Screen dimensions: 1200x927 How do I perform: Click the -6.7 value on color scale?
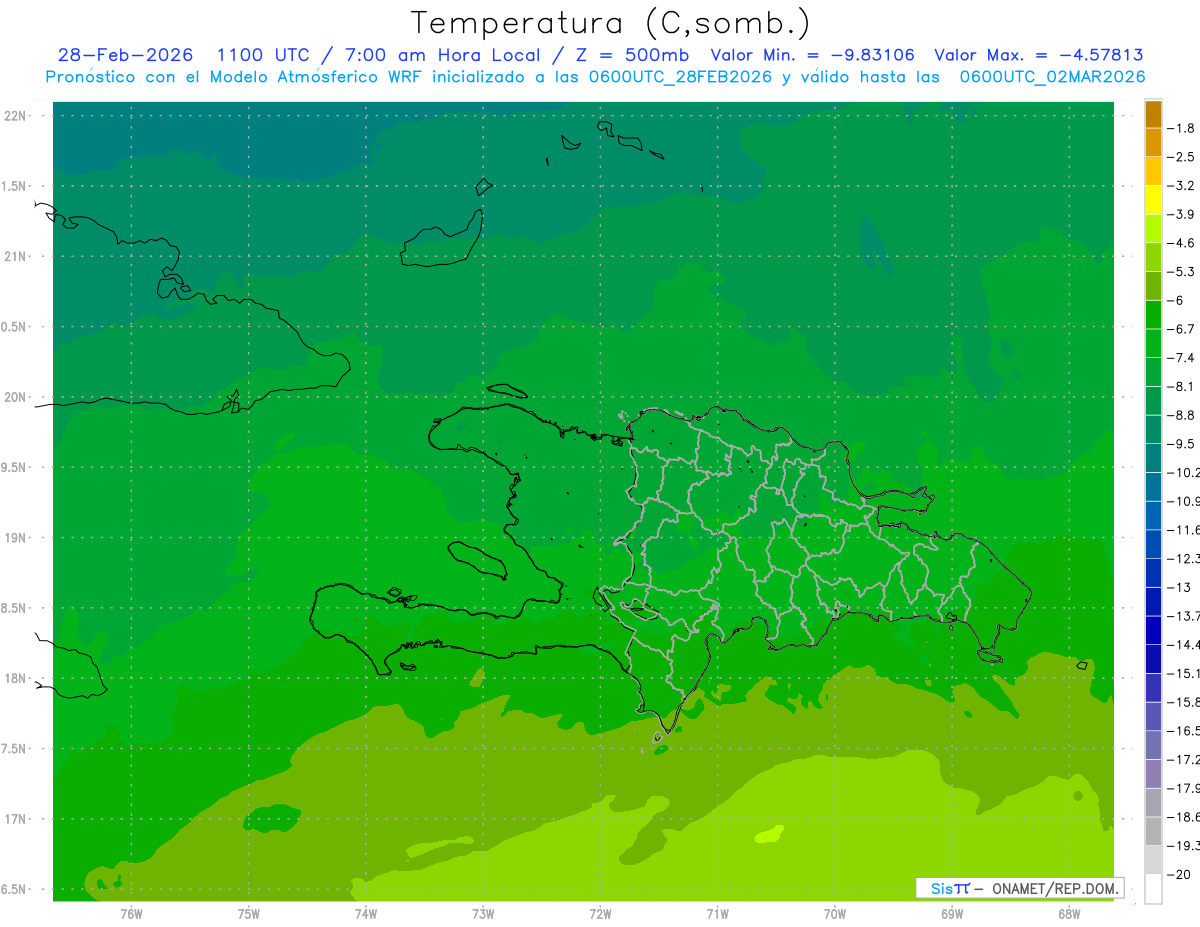(x=1181, y=329)
